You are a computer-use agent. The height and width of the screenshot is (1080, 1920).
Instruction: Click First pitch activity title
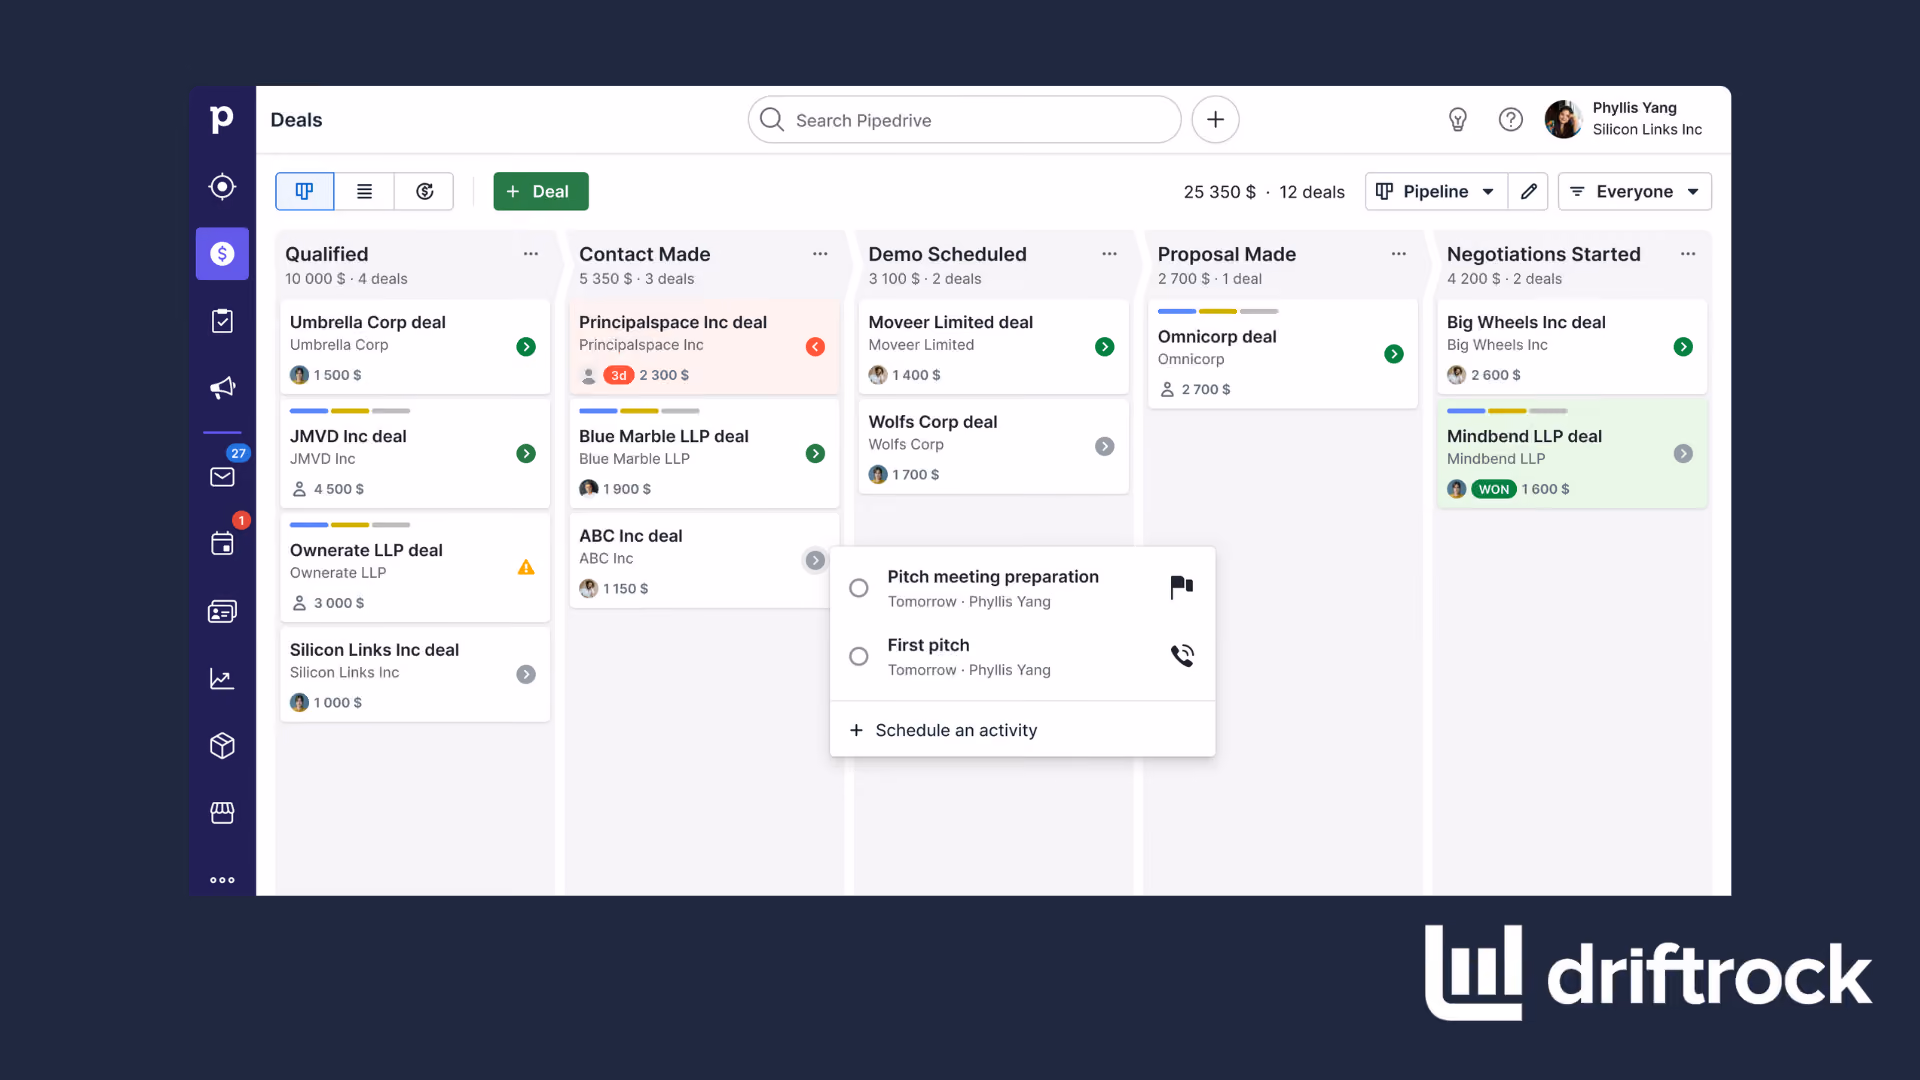point(928,645)
